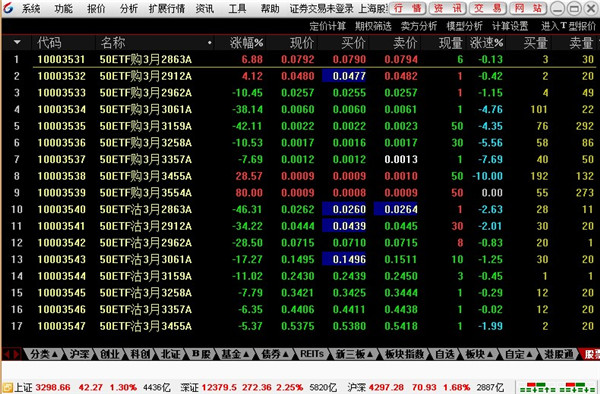
Task: Switch to the 科创 tab
Action: click(x=140, y=354)
